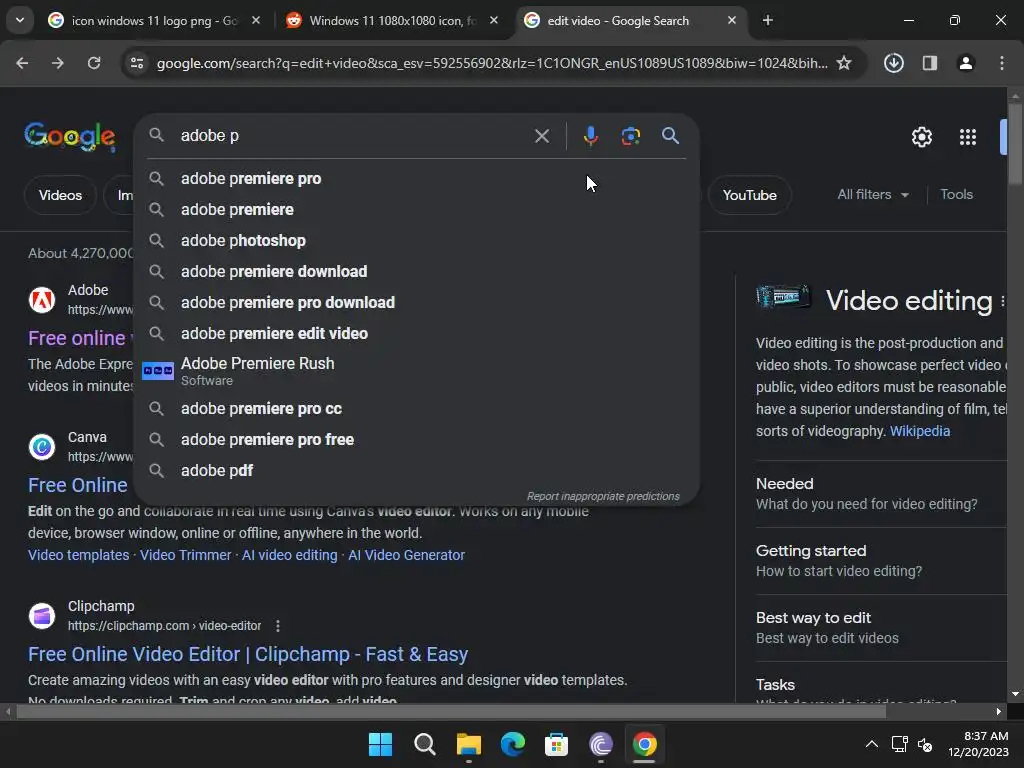Open Chrome three-dot menu
Screen dimensions: 1024x768
(1001, 63)
